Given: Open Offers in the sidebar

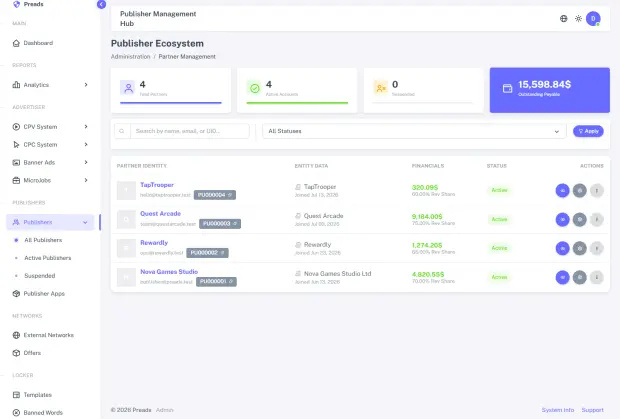Looking at the screenshot, I should coord(27,353).
